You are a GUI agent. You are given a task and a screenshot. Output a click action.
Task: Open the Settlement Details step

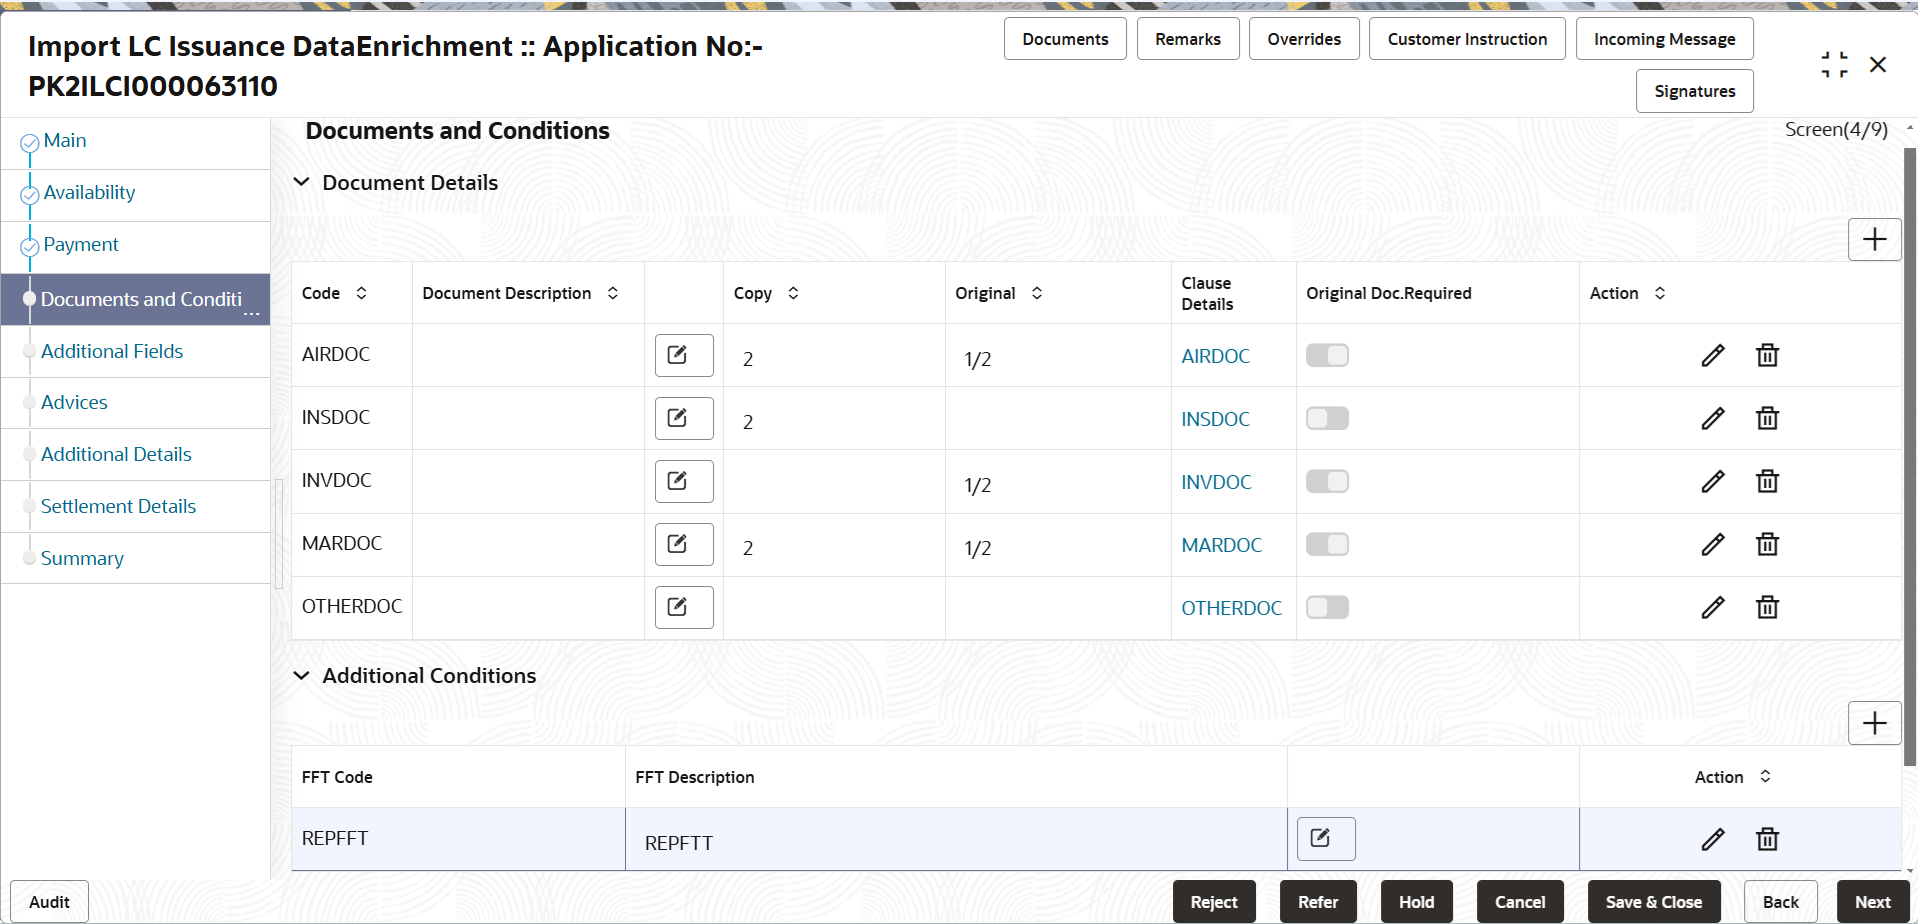(x=118, y=507)
